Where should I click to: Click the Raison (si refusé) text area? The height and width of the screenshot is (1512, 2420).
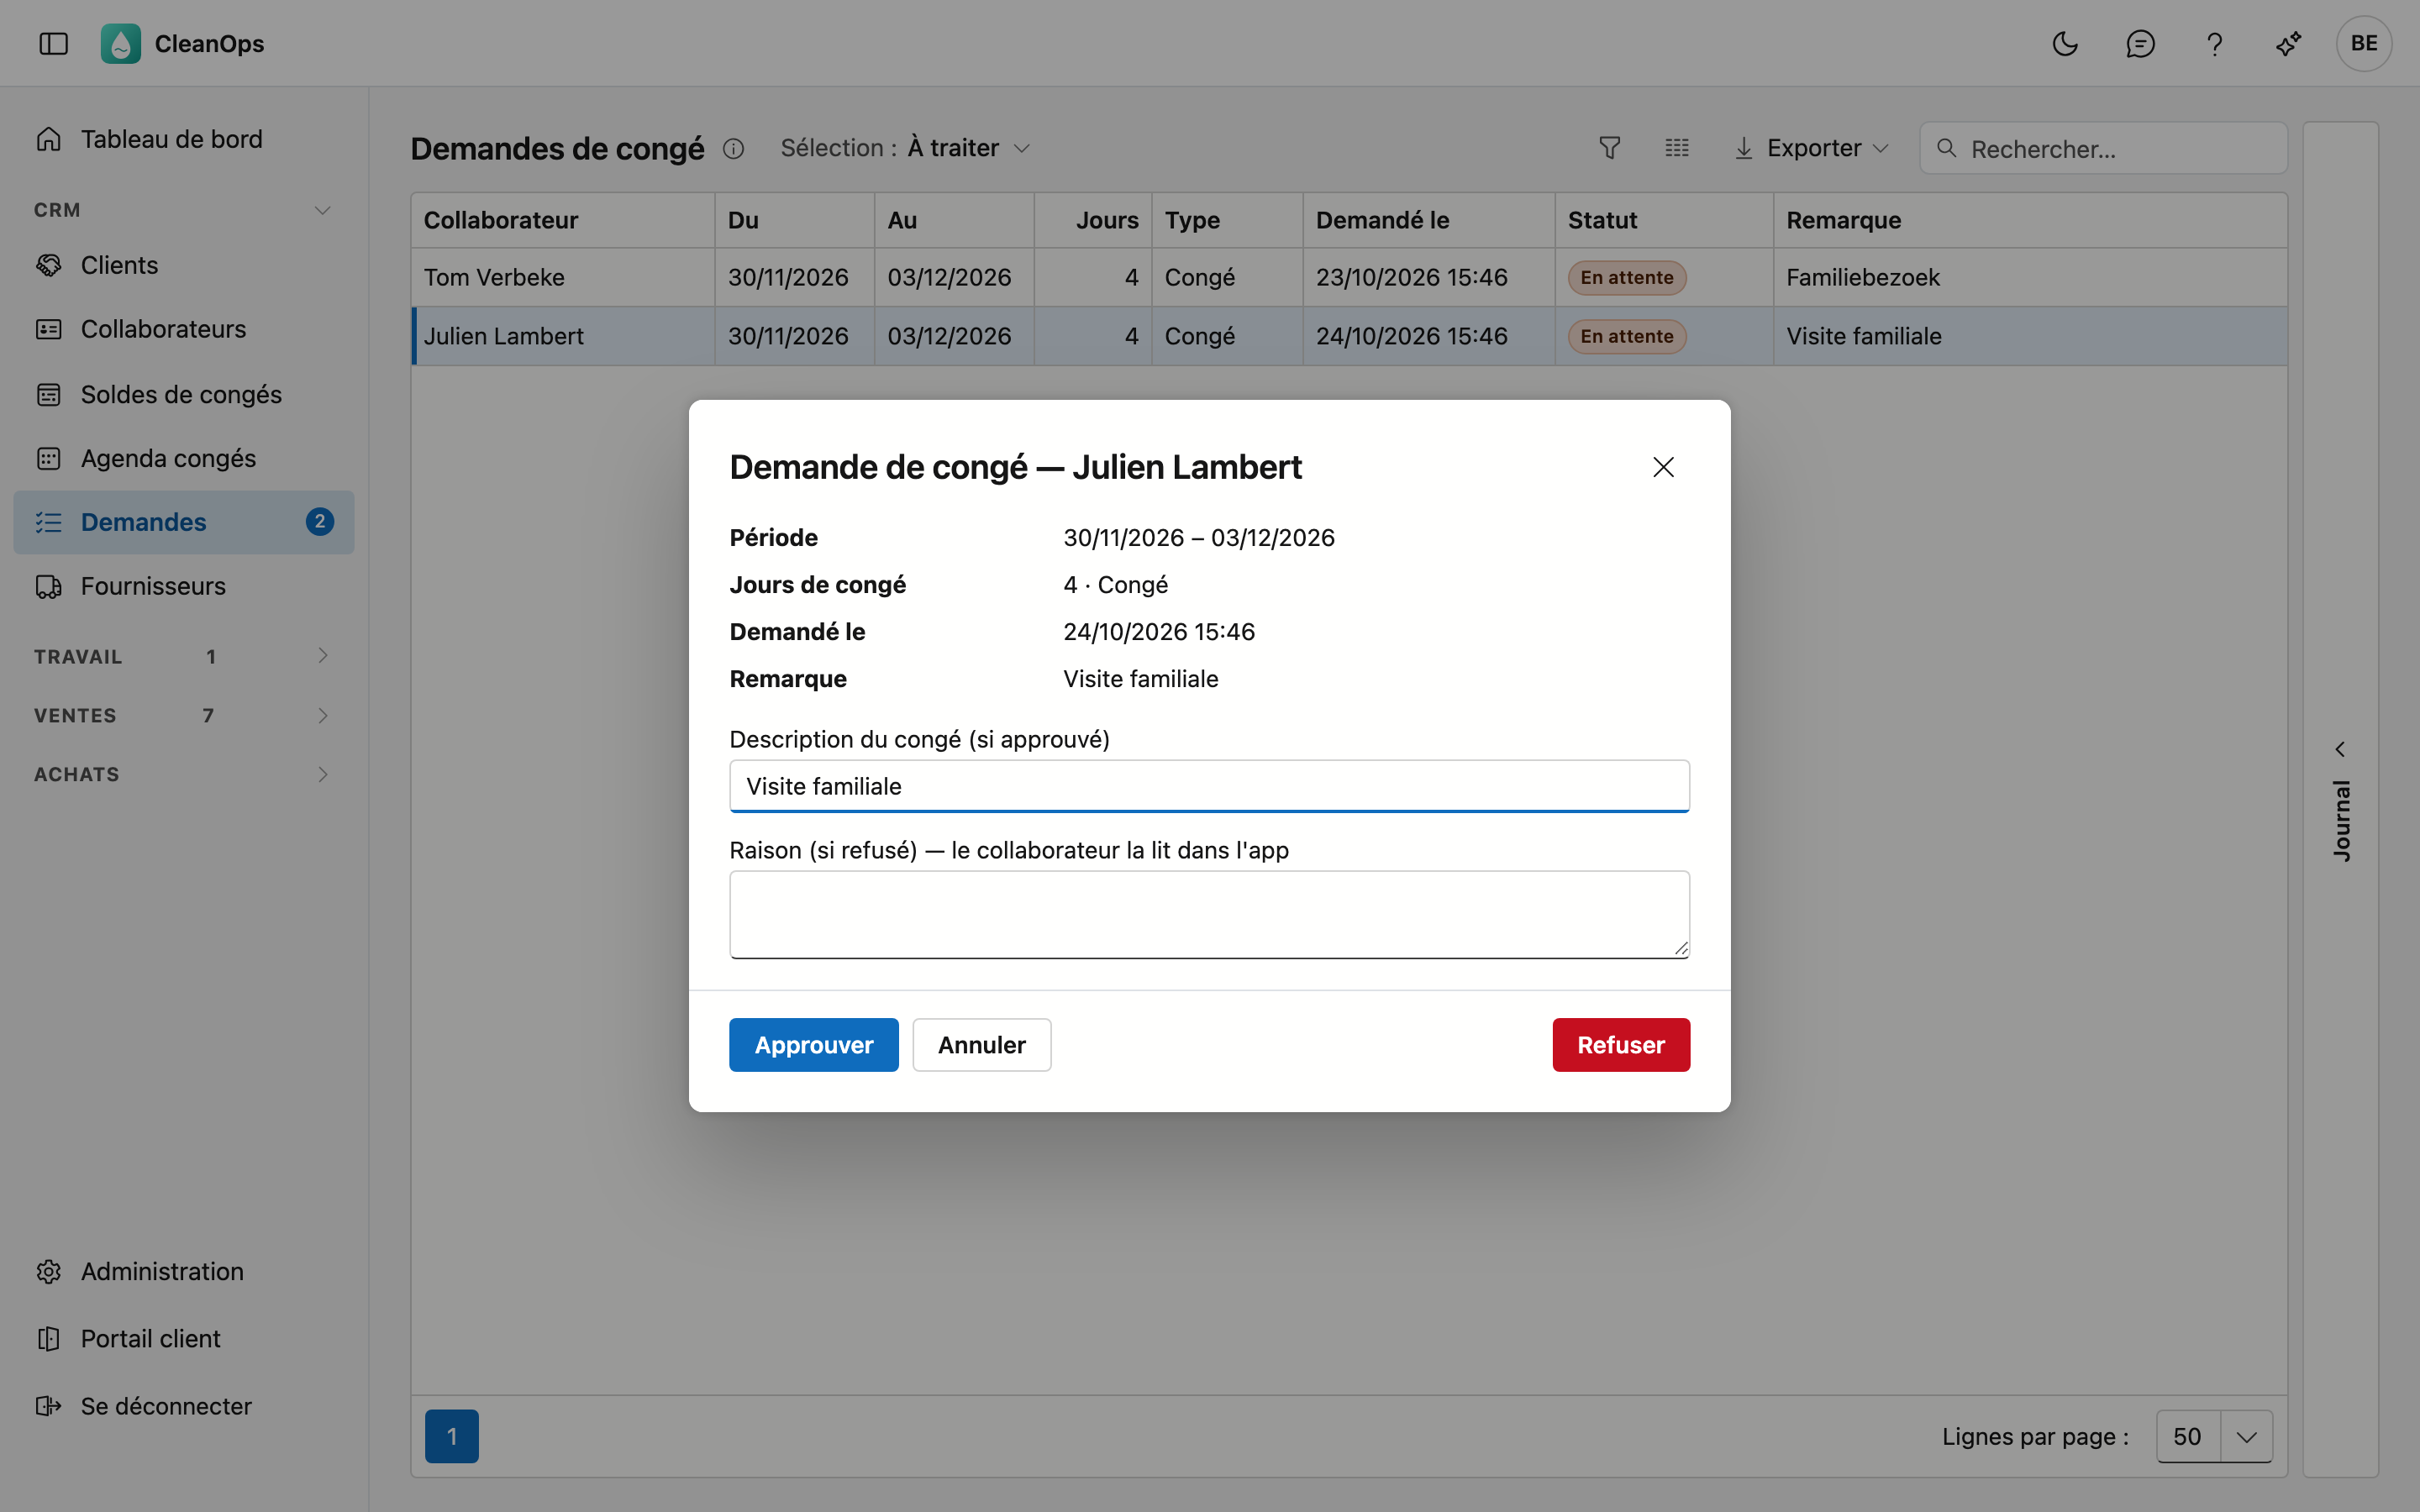click(x=1209, y=914)
